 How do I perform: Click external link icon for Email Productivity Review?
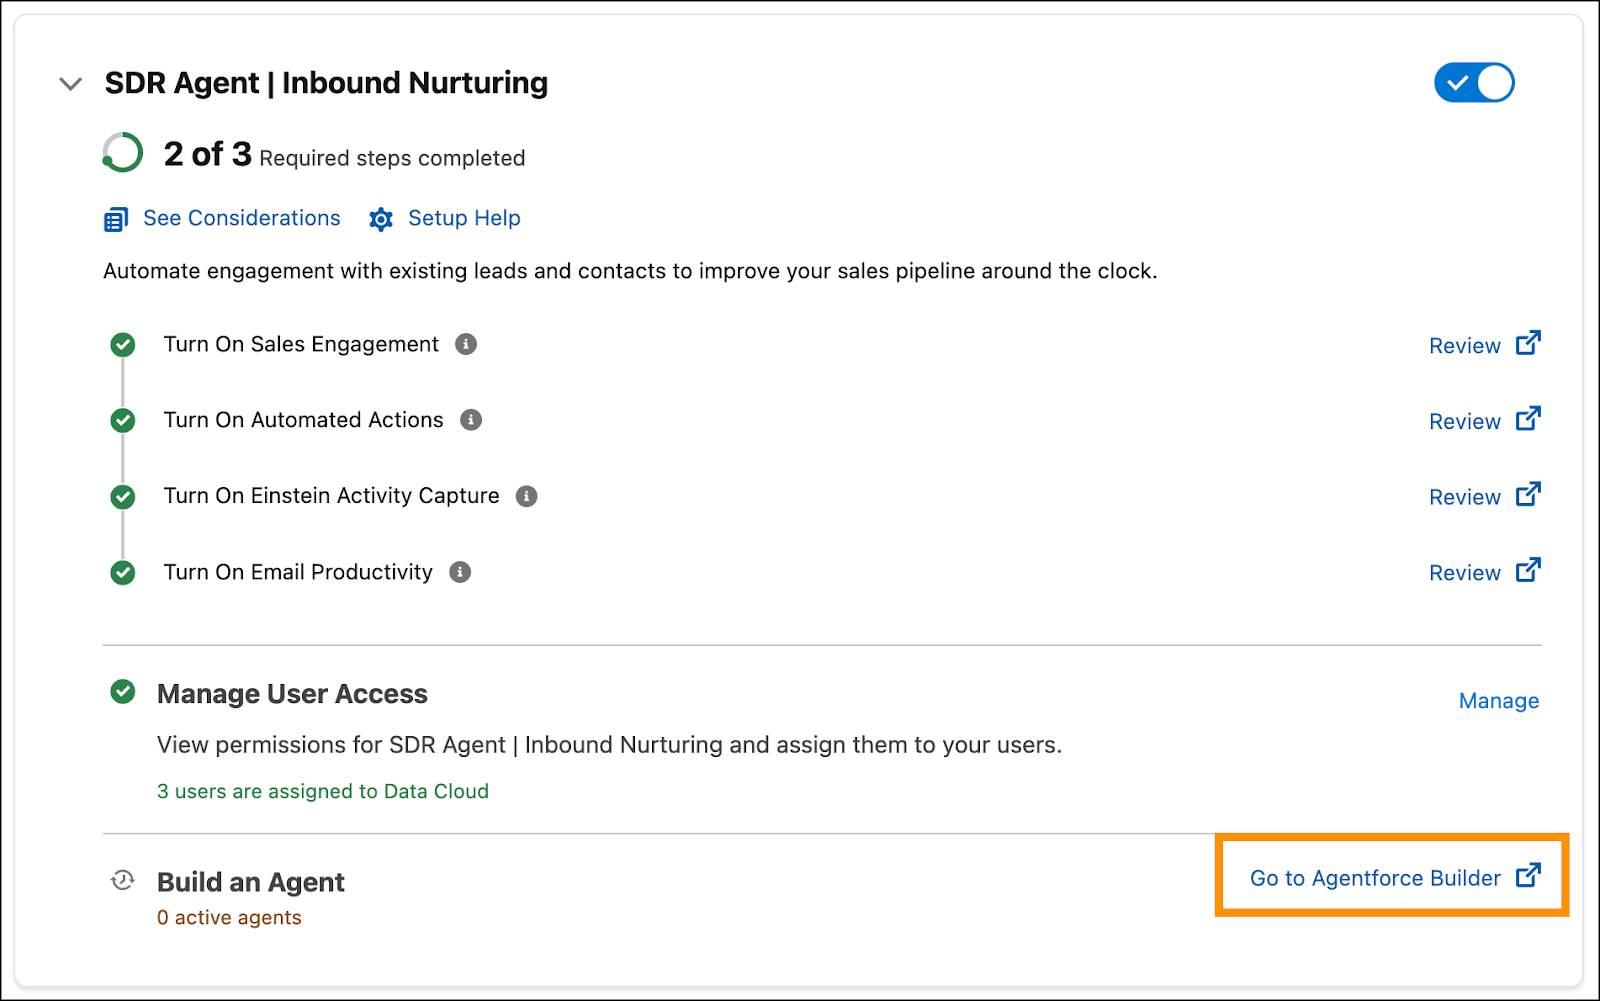pyautogui.click(x=1528, y=570)
